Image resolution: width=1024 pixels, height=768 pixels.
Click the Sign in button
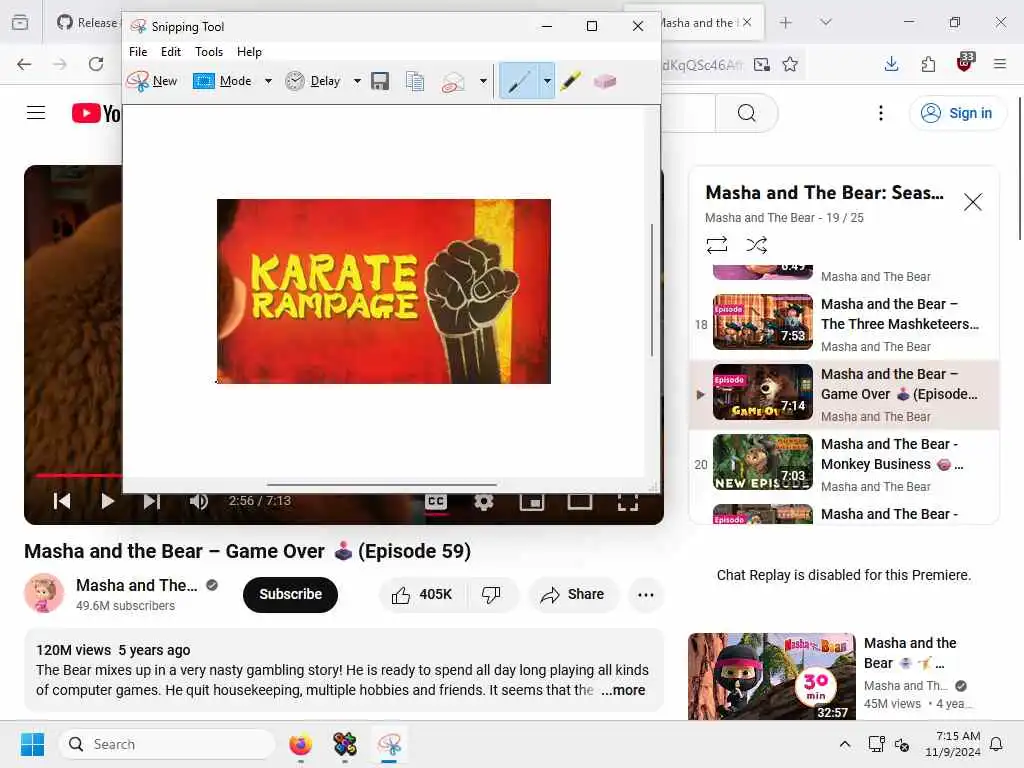click(957, 113)
